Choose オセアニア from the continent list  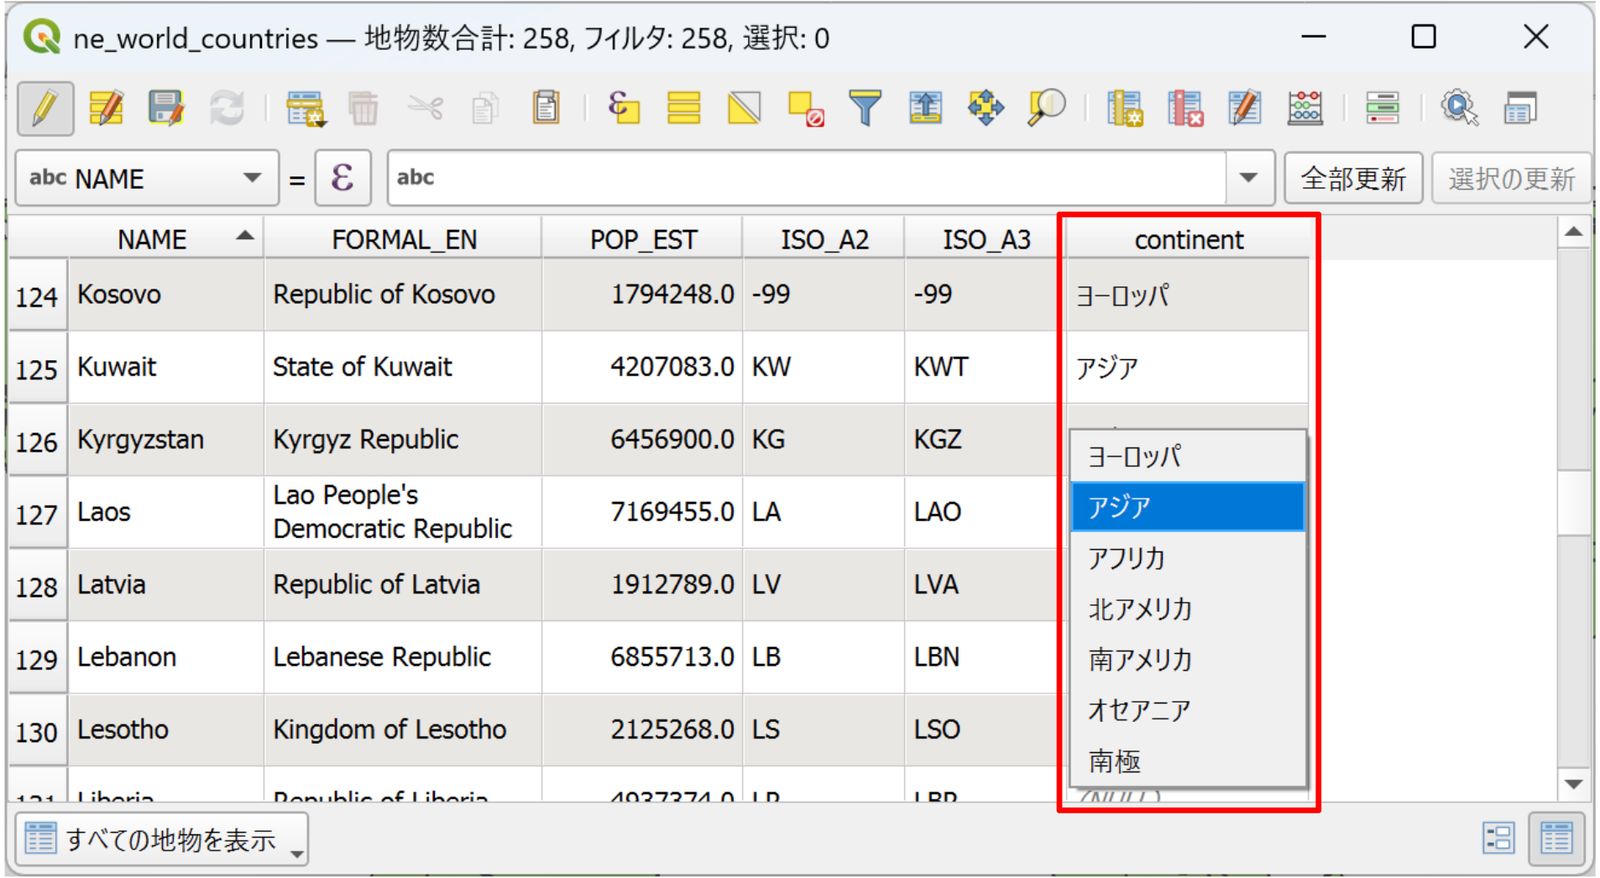pos(1188,711)
